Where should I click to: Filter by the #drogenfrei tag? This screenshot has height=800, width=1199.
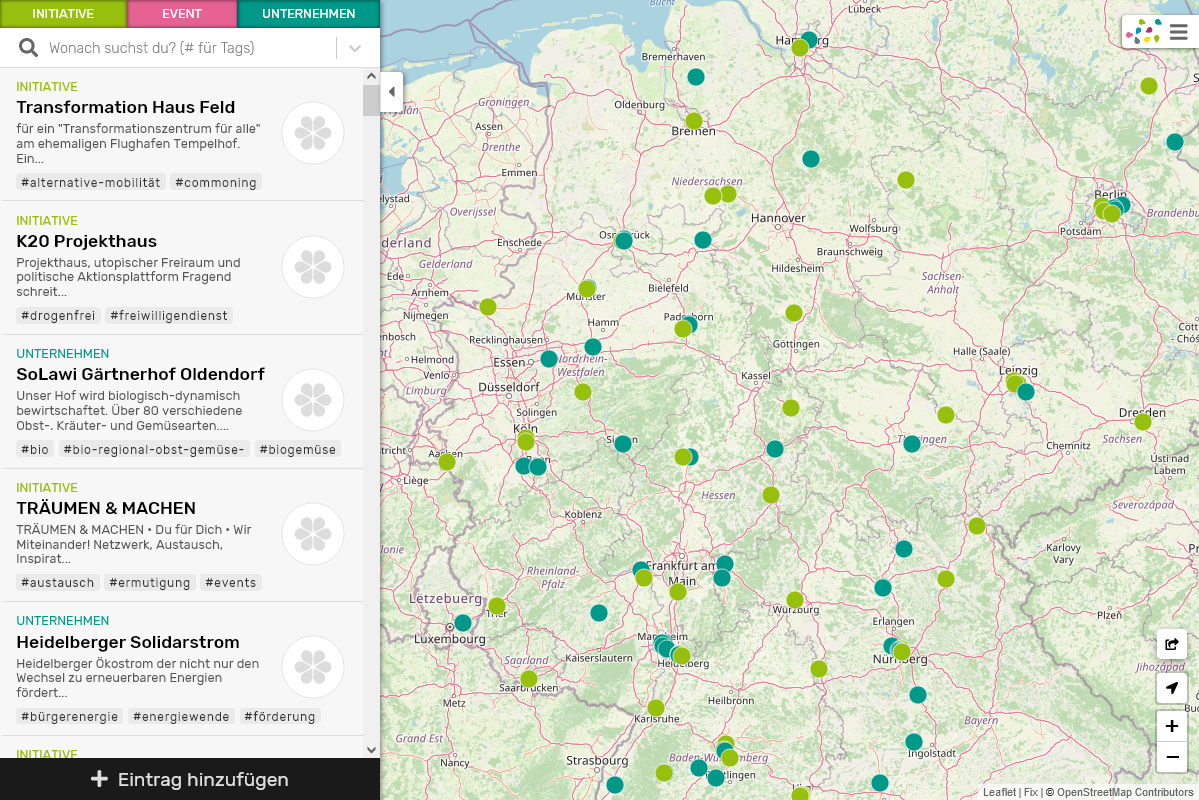tap(58, 316)
